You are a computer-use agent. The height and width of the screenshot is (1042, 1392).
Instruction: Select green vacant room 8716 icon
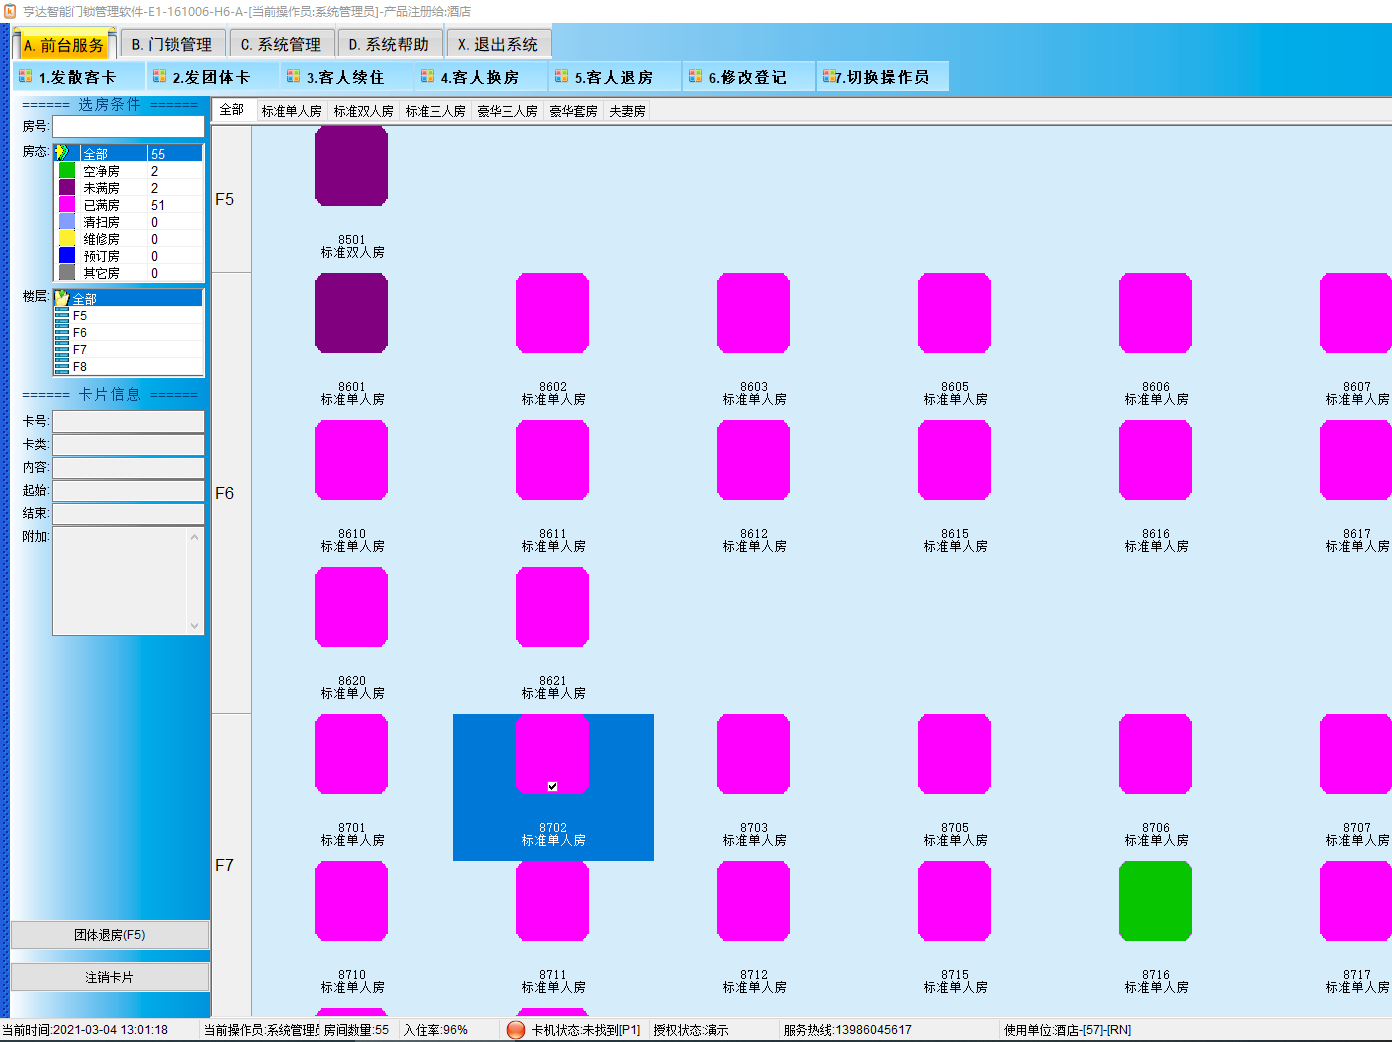[x=1155, y=901]
